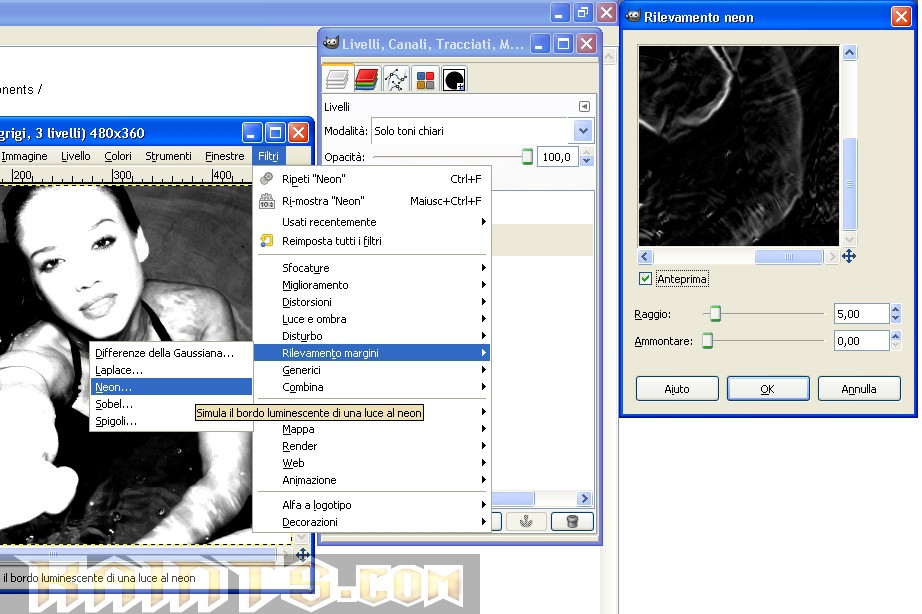Viewport: 922px width, 614px height.
Task: Switch to the Channels tab icon
Action: [x=366, y=79]
